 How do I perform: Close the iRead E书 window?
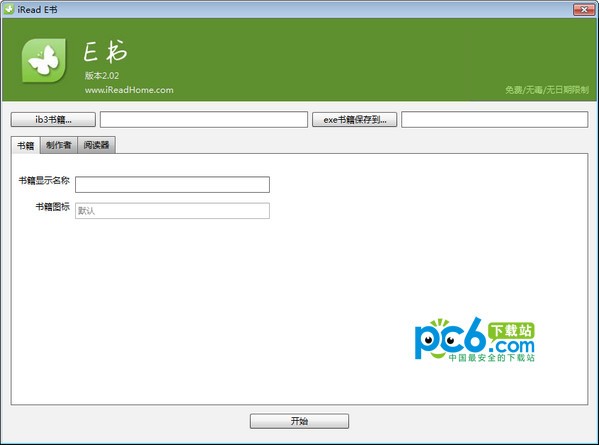tap(584, 10)
